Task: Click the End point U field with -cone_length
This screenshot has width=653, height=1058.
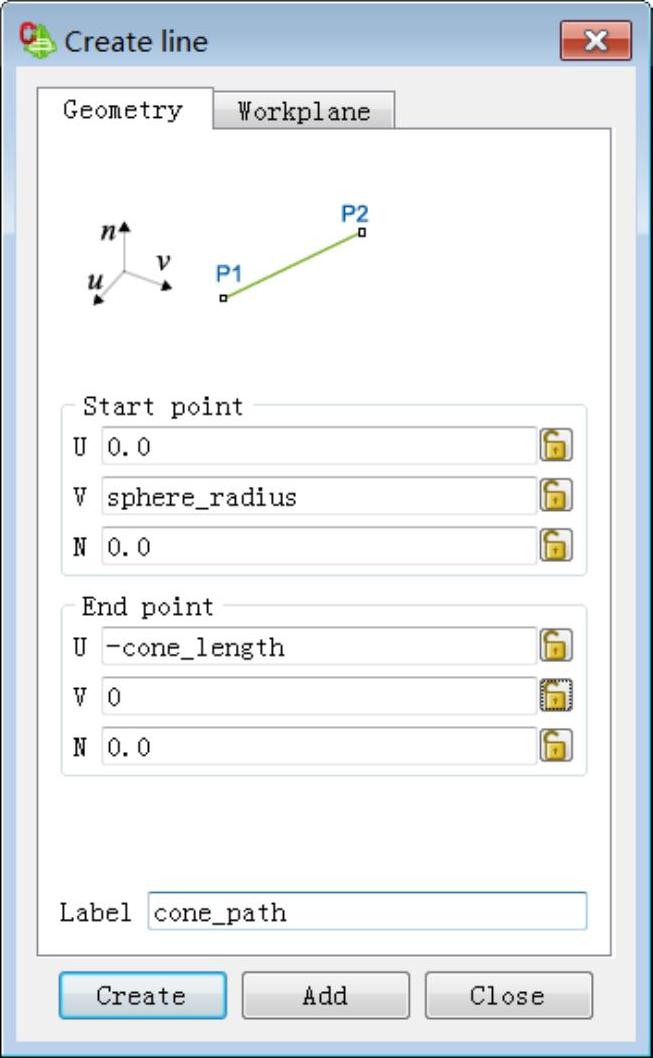Action: tap(319, 647)
